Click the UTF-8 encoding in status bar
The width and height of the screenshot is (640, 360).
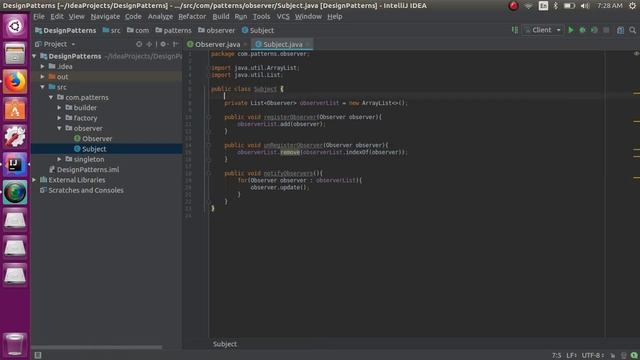click(593, 356)
